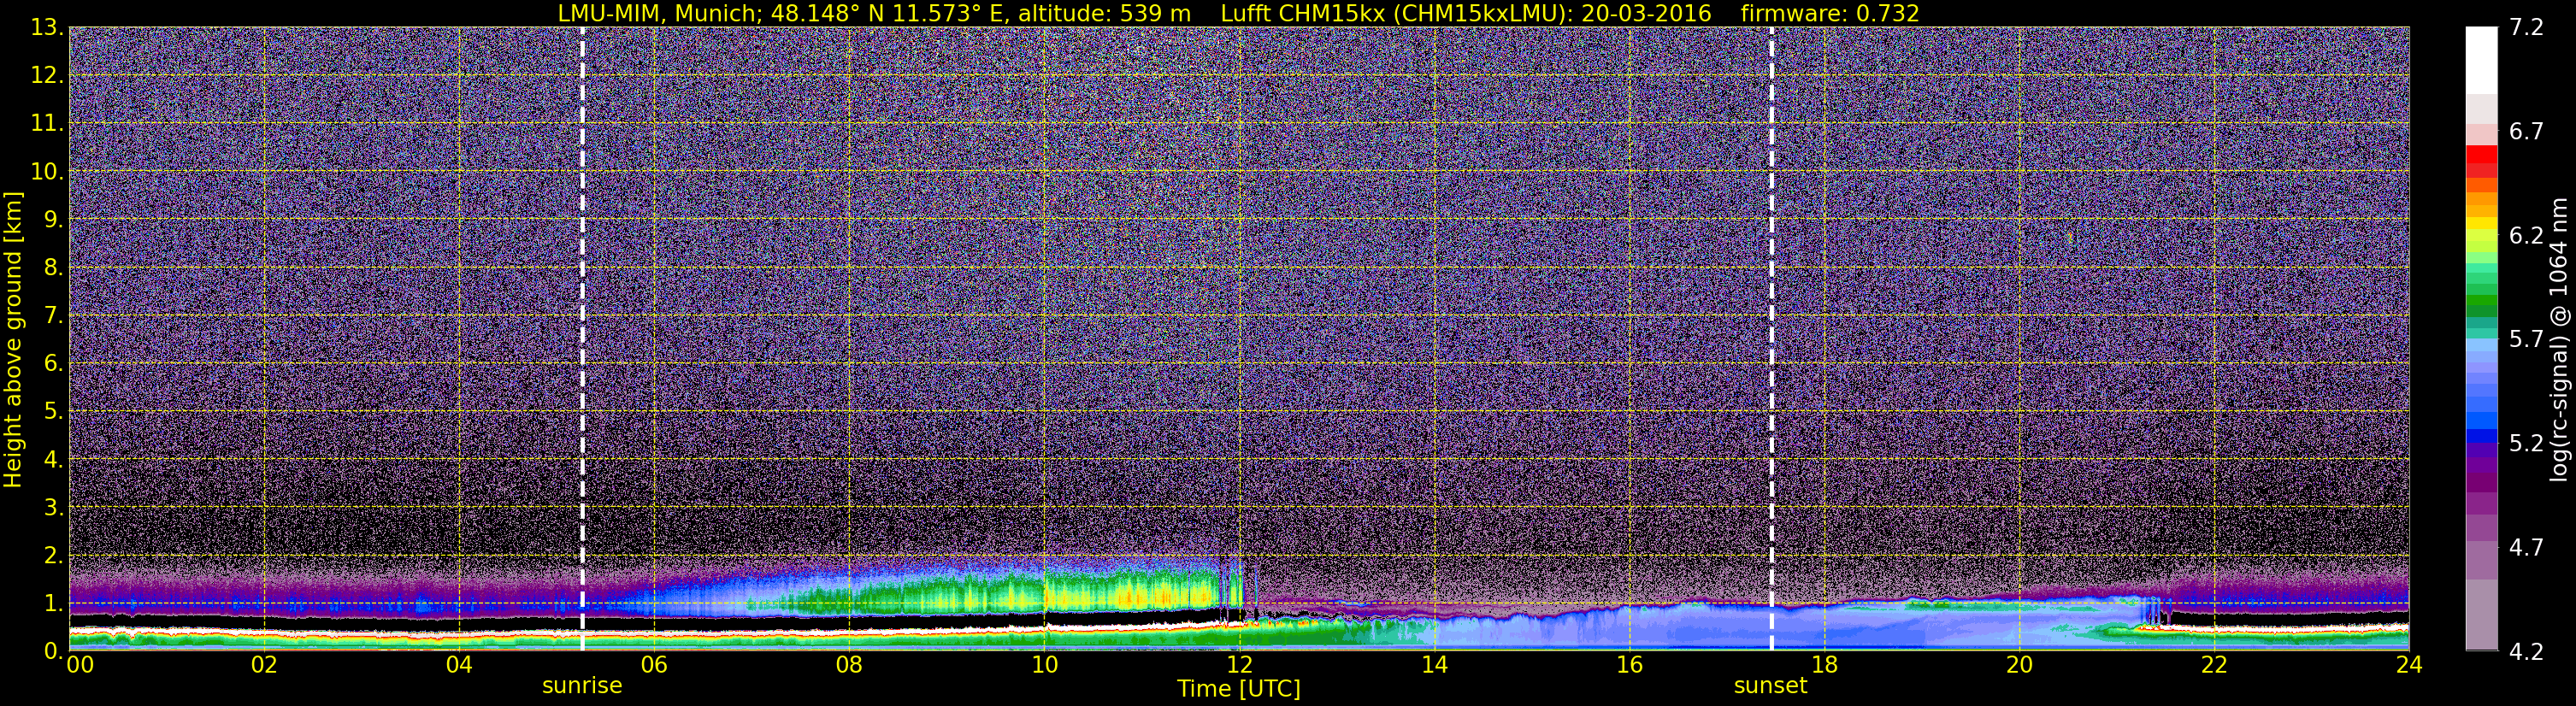2576x706 pixels.
Task: Click the time tick label '04'
Action: [x=459, y=665]
